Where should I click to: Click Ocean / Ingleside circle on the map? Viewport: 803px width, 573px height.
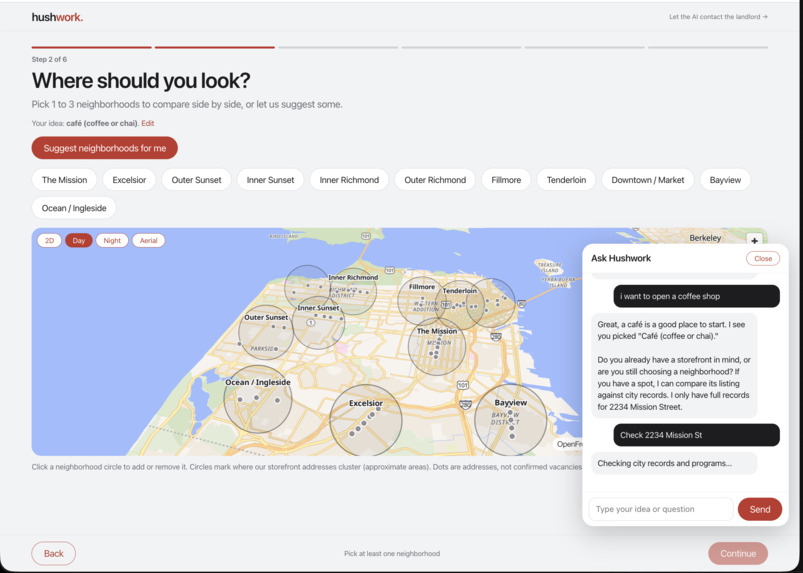pos(258,399)
